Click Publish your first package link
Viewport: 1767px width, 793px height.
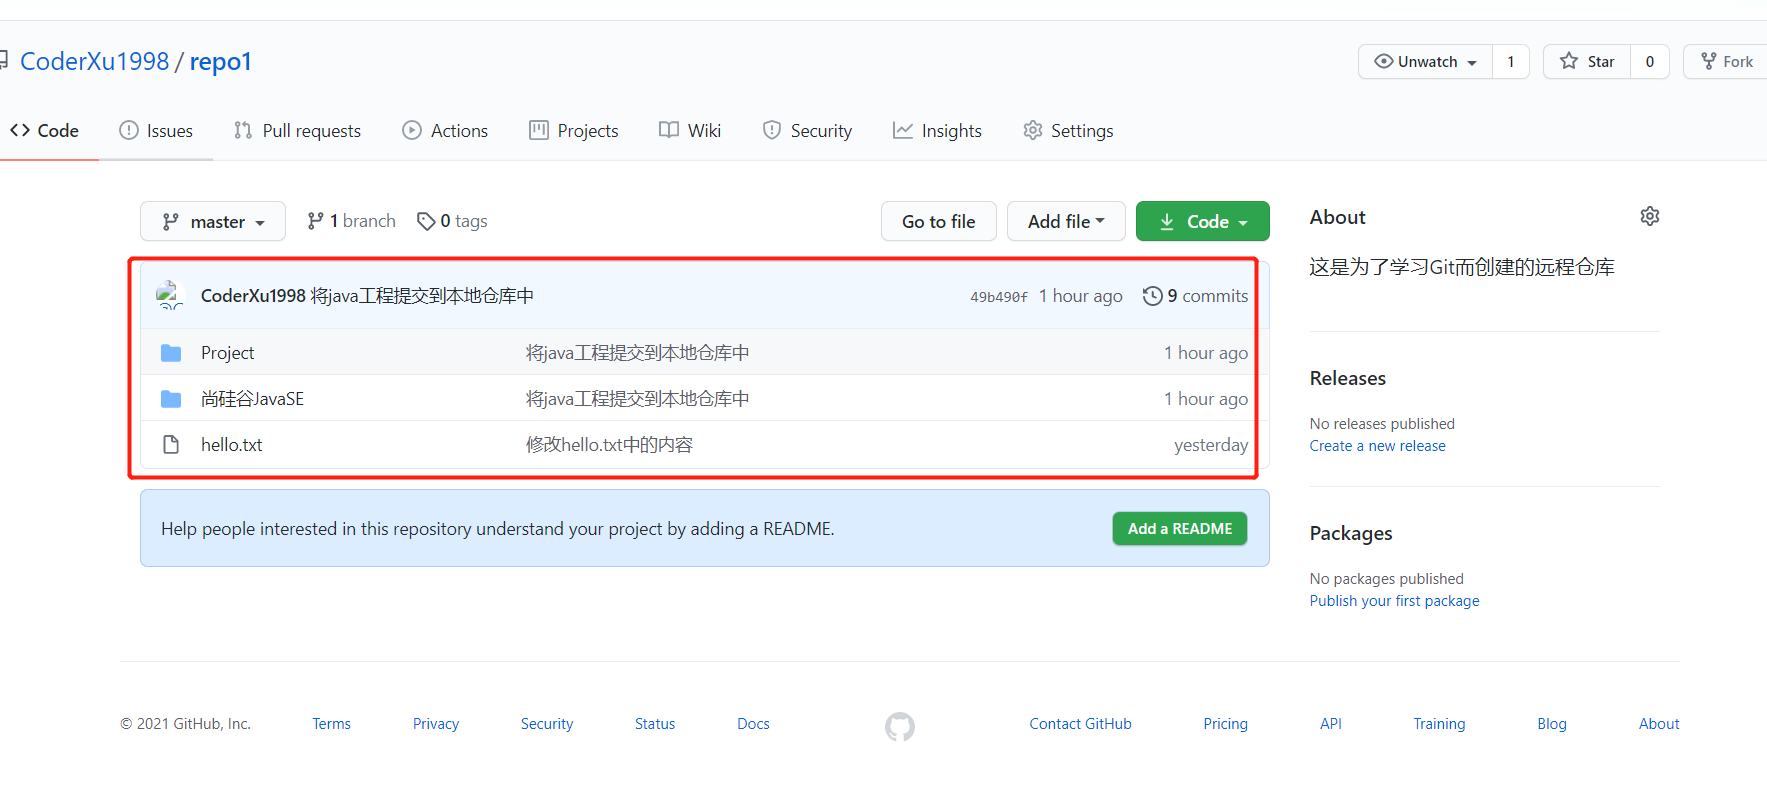pos(1395,601)
